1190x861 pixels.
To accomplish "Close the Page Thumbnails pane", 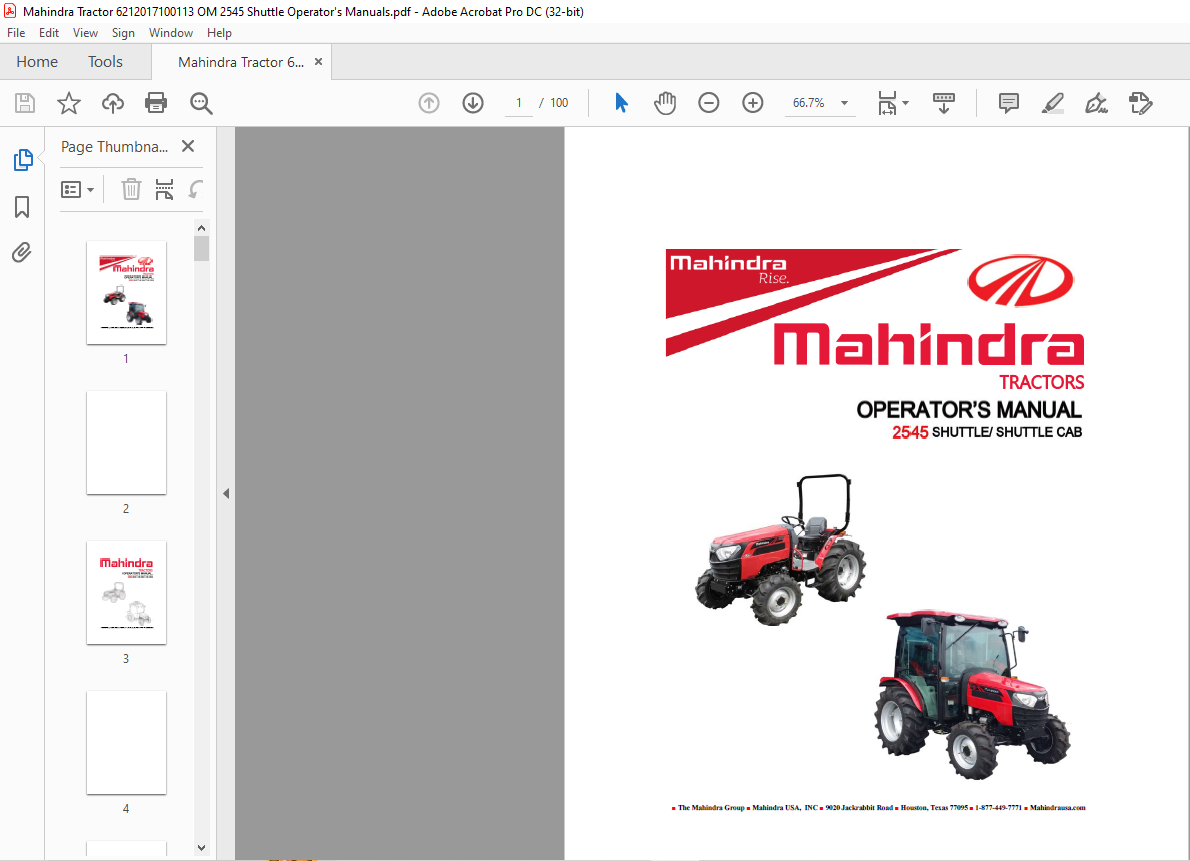I will click(188, 146).
